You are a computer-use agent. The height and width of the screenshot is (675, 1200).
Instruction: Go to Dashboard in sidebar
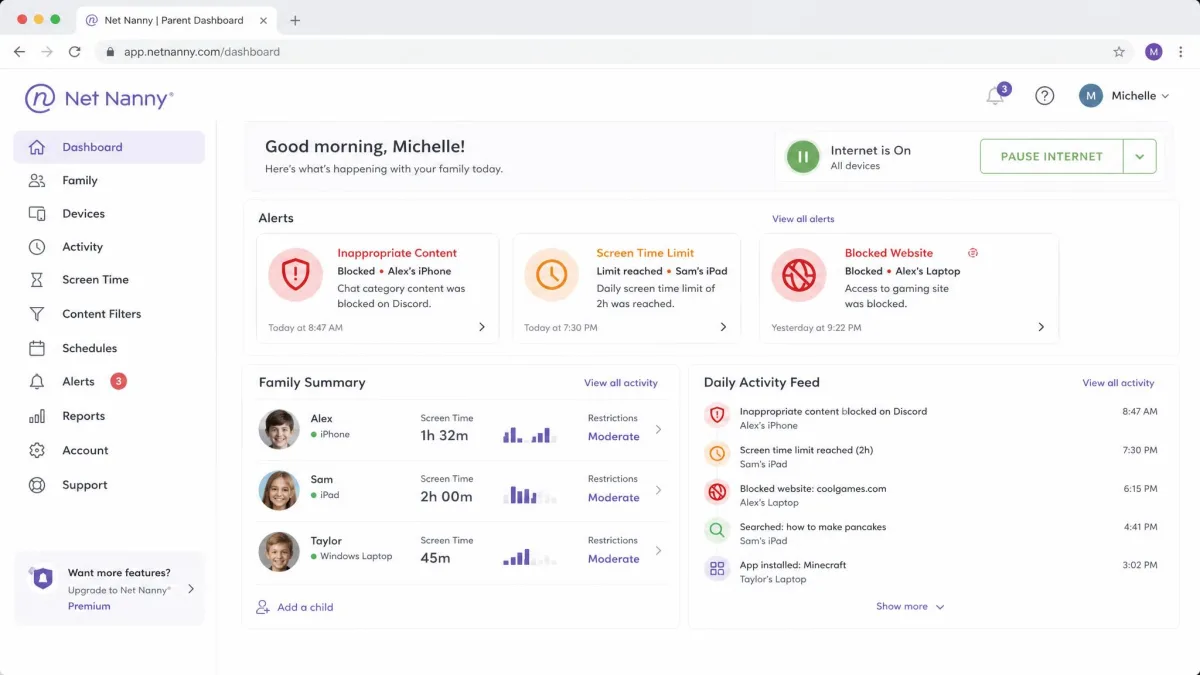coord(109,147)
